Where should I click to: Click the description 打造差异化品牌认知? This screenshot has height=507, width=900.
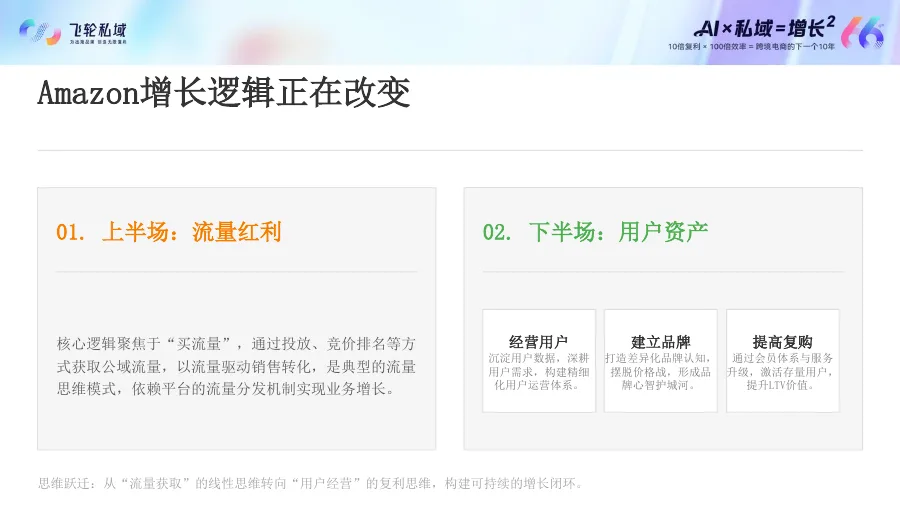tap(660, 371)
